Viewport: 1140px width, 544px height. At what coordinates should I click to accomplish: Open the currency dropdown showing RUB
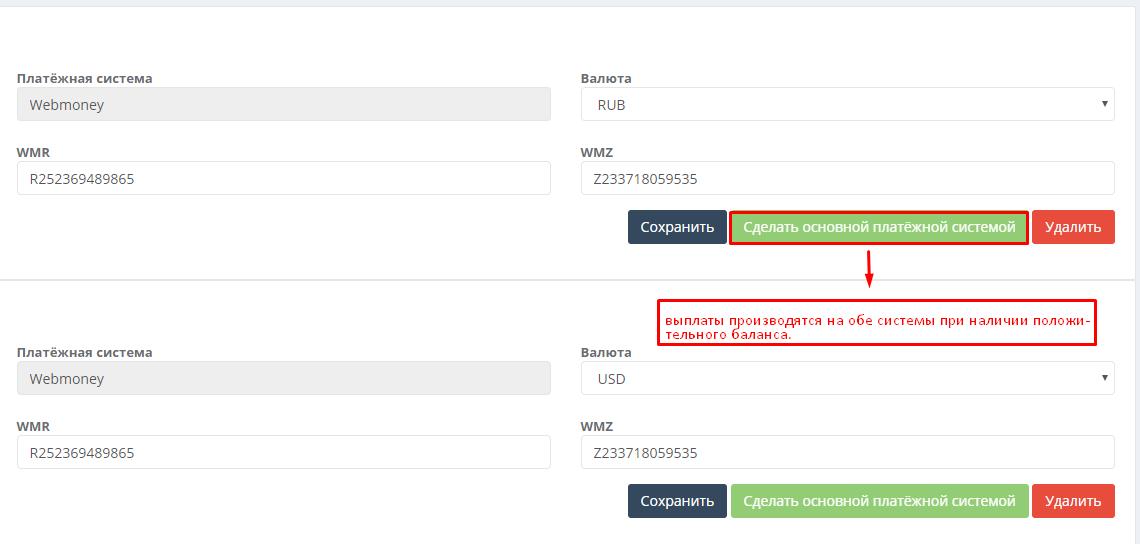click(846, 104)
